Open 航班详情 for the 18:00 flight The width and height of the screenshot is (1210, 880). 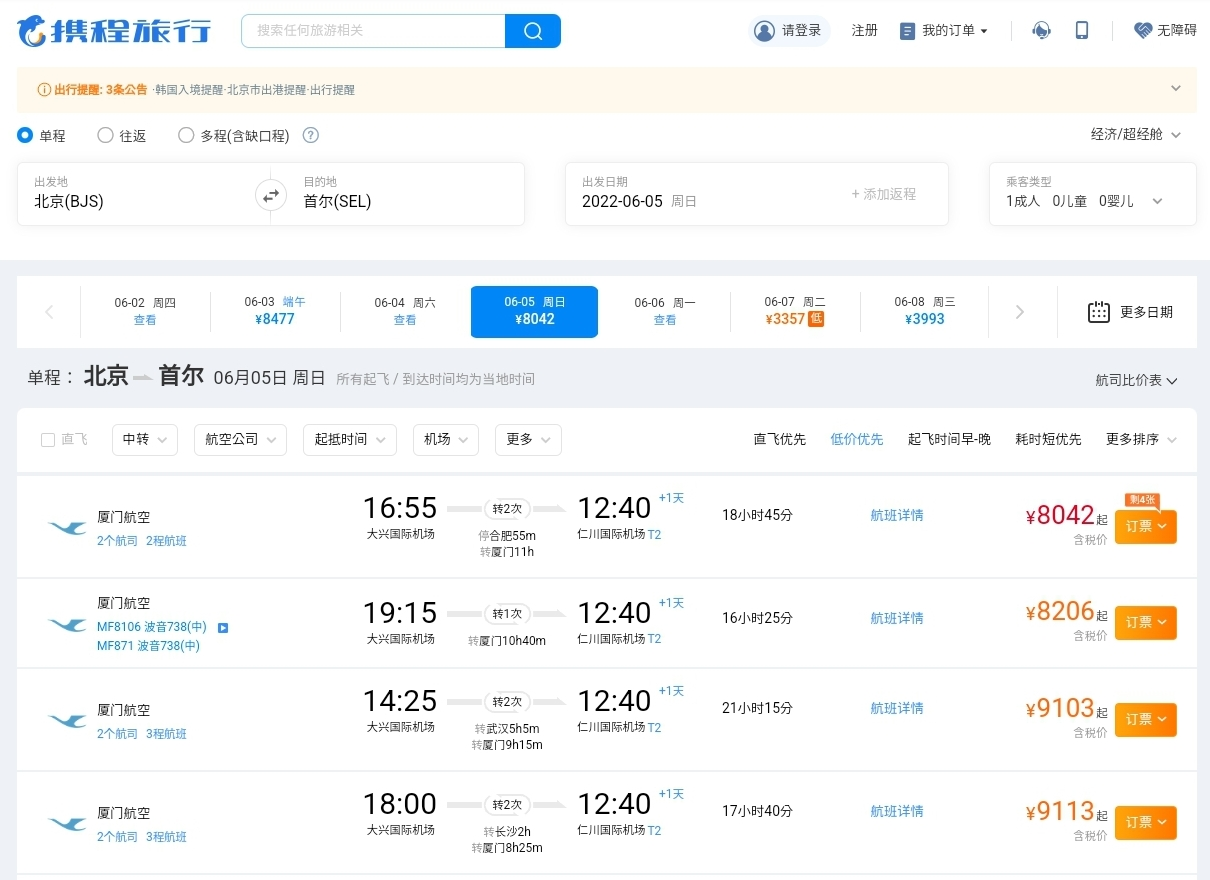click(x=897, y=812)
